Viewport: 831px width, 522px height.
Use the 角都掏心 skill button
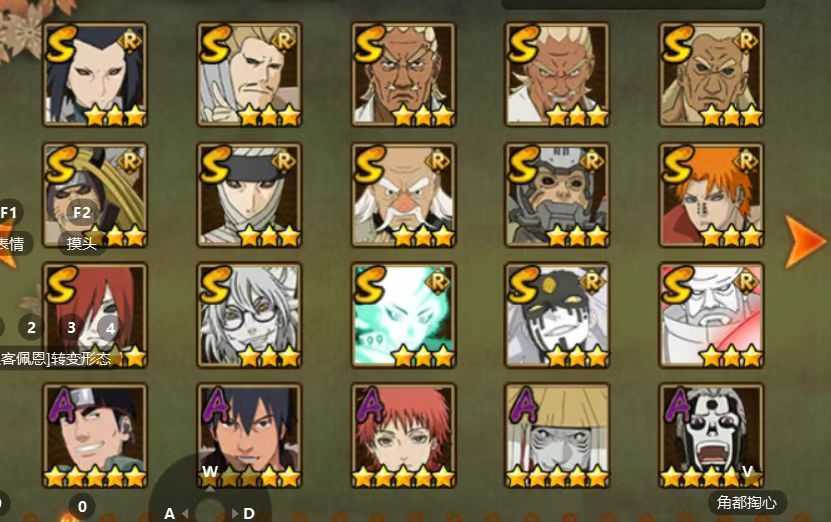(746, 502)
